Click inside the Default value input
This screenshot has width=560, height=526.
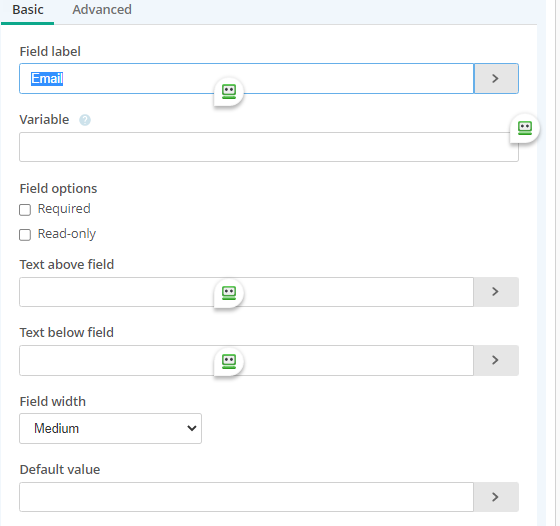coord(246,497)
